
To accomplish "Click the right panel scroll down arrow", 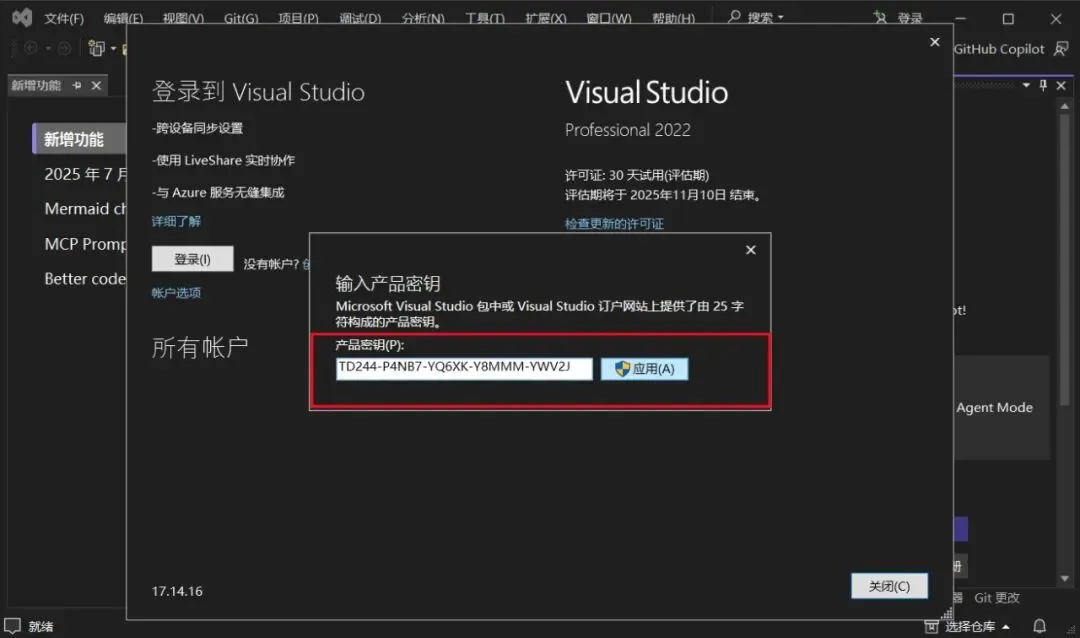I will tap(1065, 579).
